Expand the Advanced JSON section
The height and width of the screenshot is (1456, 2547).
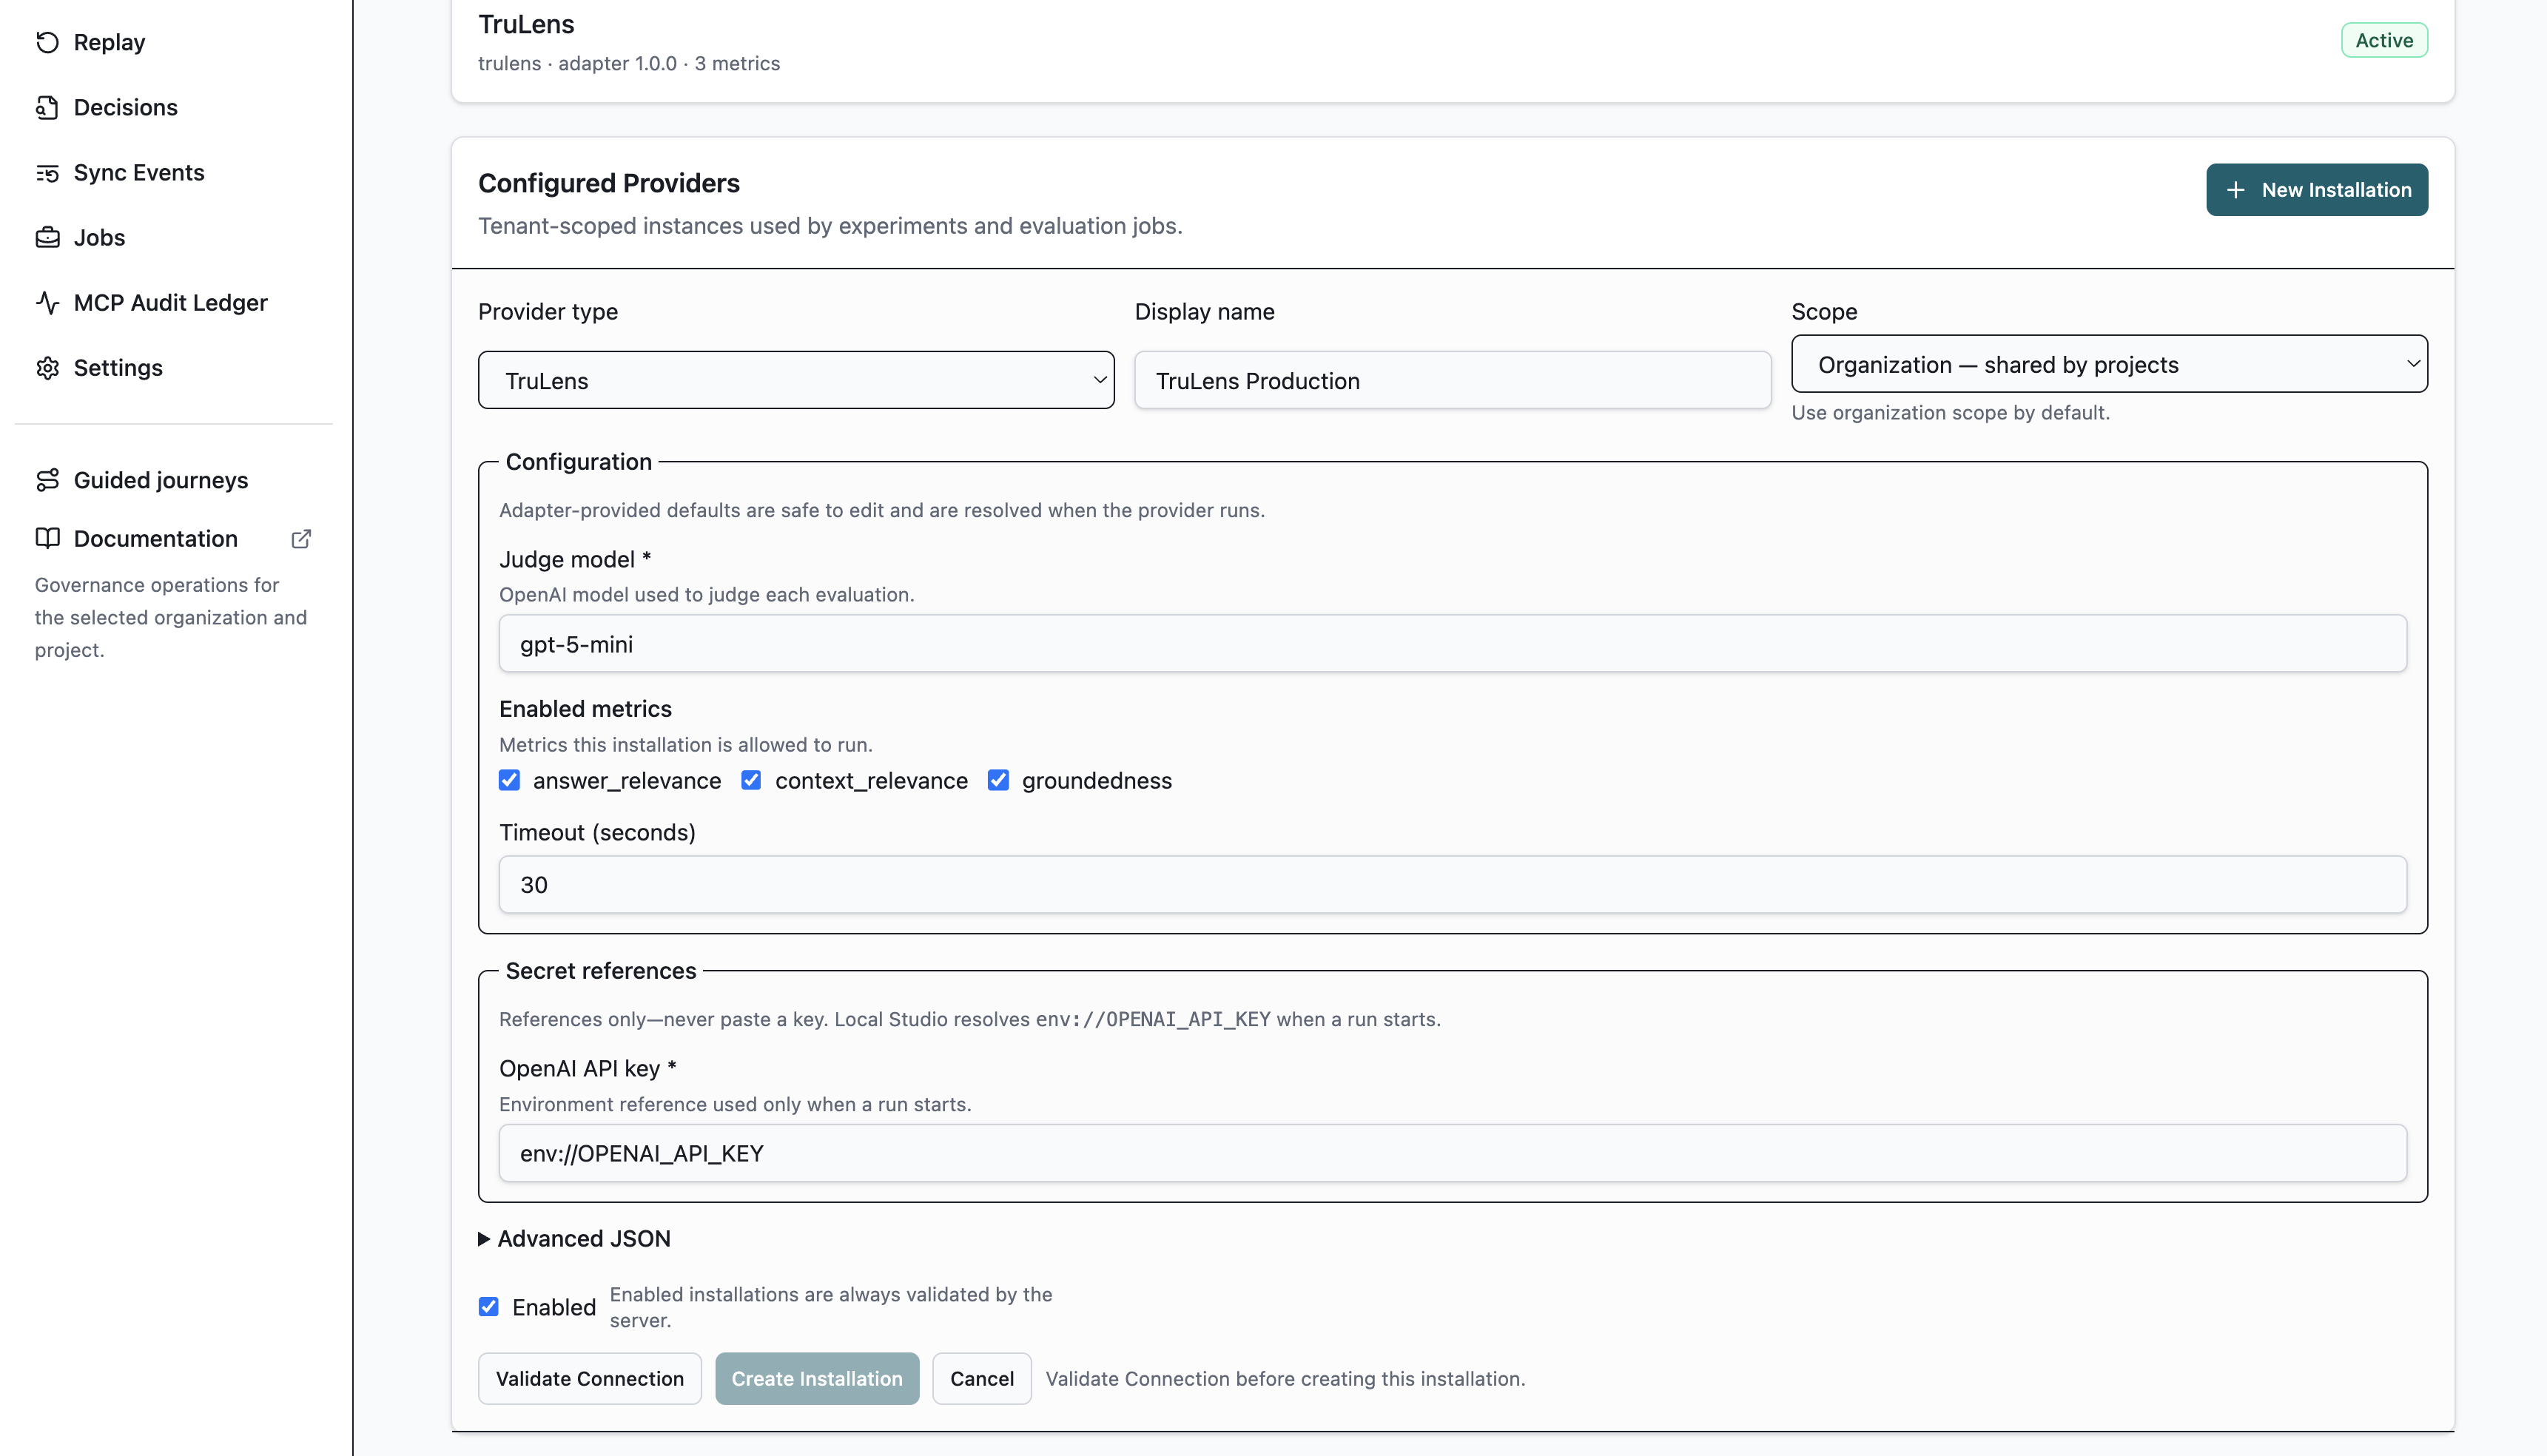[575, 1239]
